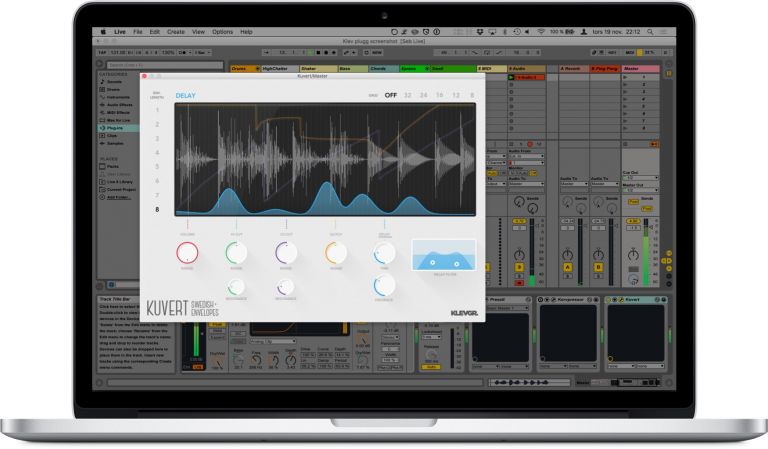Open the Help menu
This screenshot has height=449, width=768.
coord(246,32)
